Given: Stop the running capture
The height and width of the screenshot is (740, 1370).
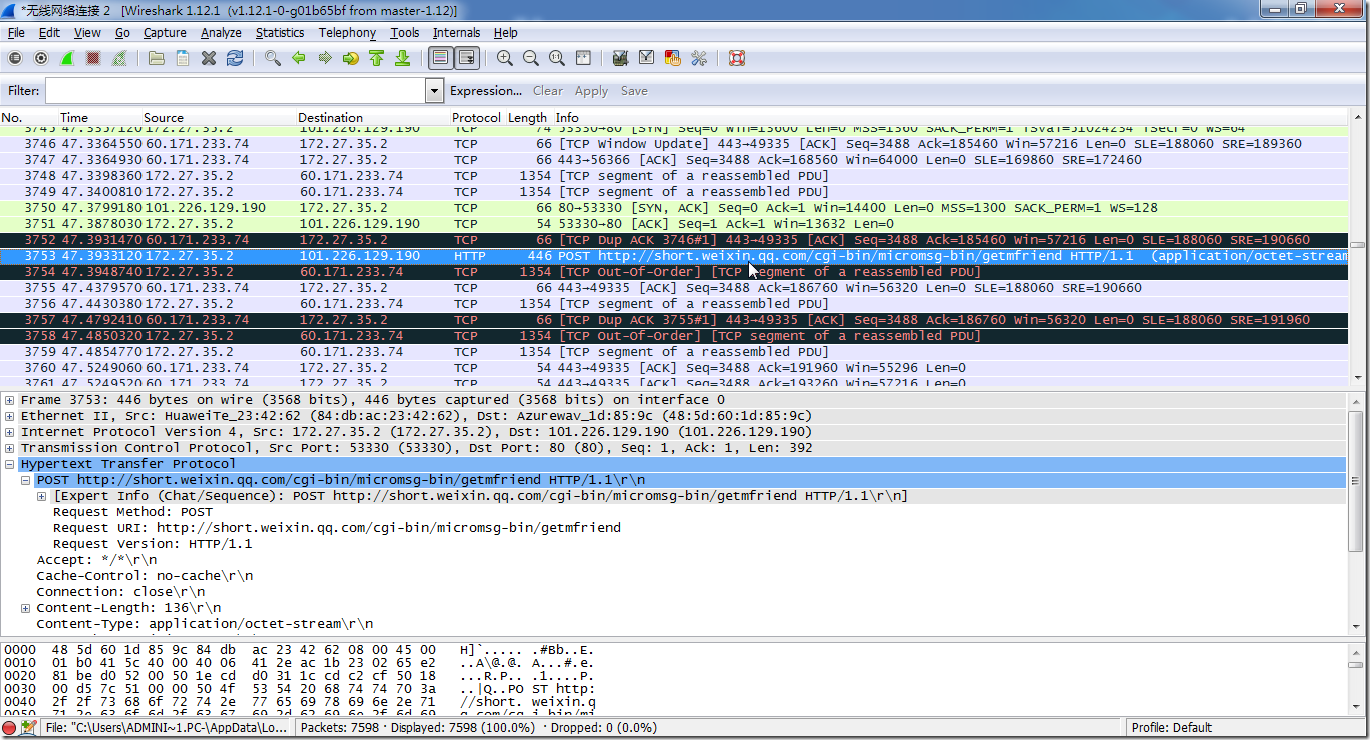Looking at the screenshot, I should click(x=93, y=58).
